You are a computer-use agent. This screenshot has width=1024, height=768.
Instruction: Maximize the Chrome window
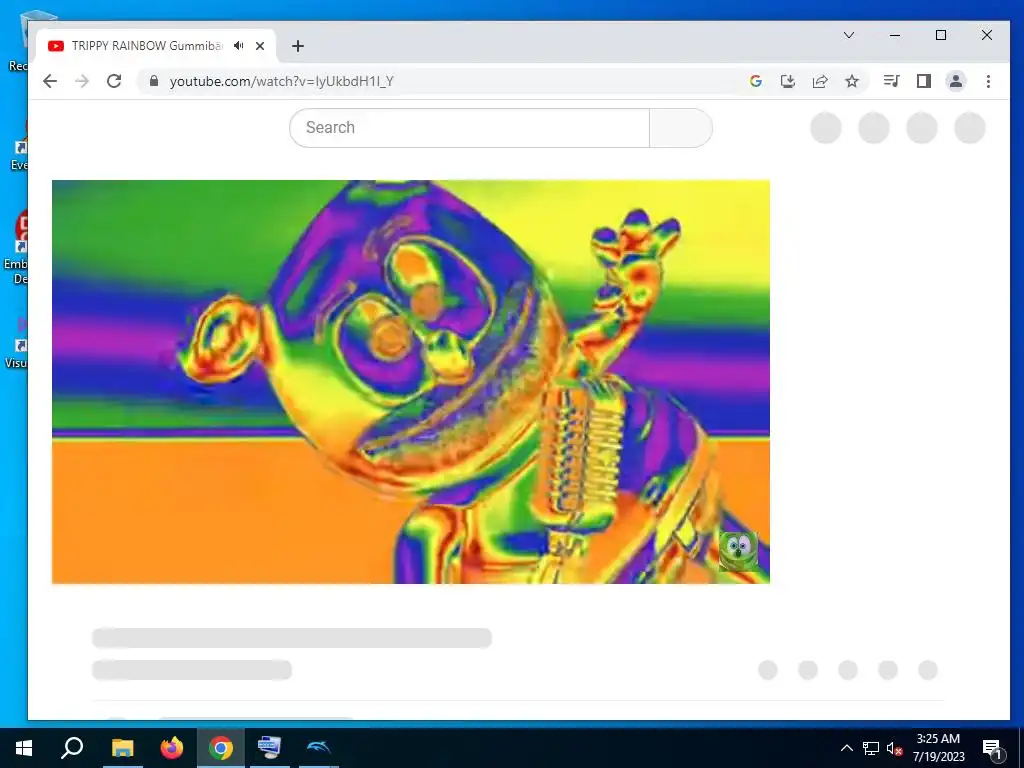click(941, 35)
